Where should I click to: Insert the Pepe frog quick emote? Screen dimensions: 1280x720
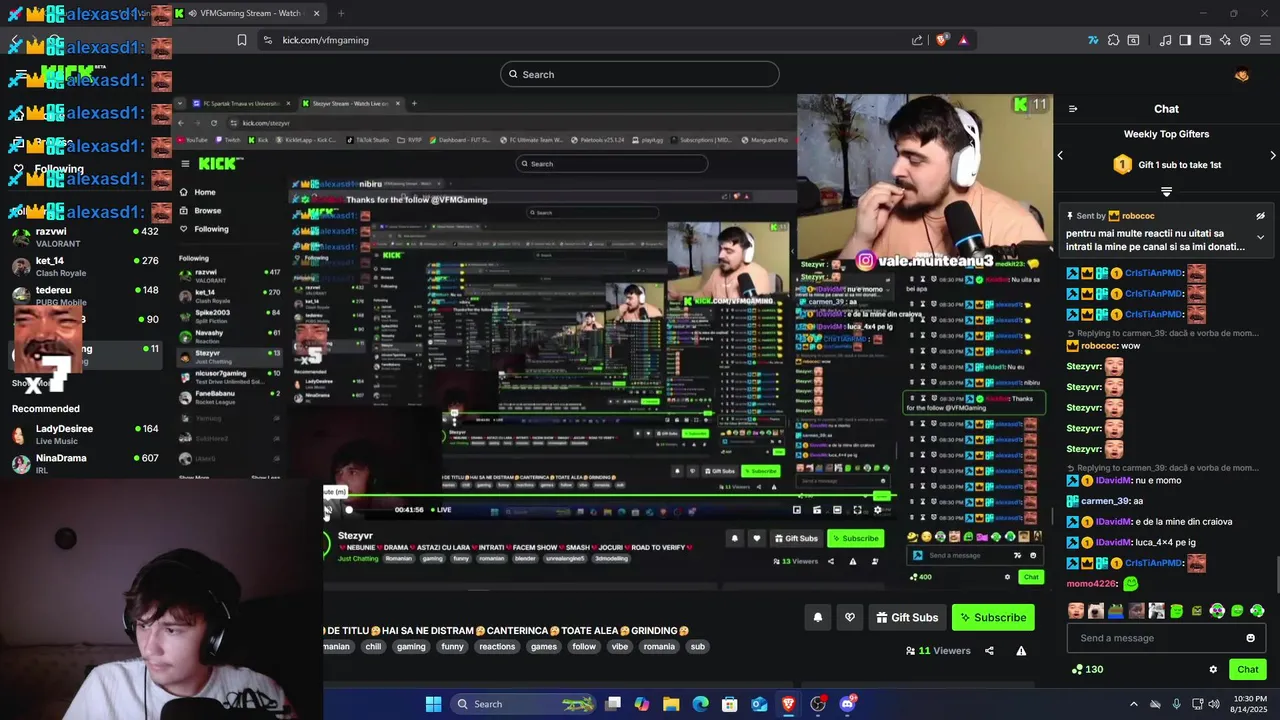point(1116,611)
